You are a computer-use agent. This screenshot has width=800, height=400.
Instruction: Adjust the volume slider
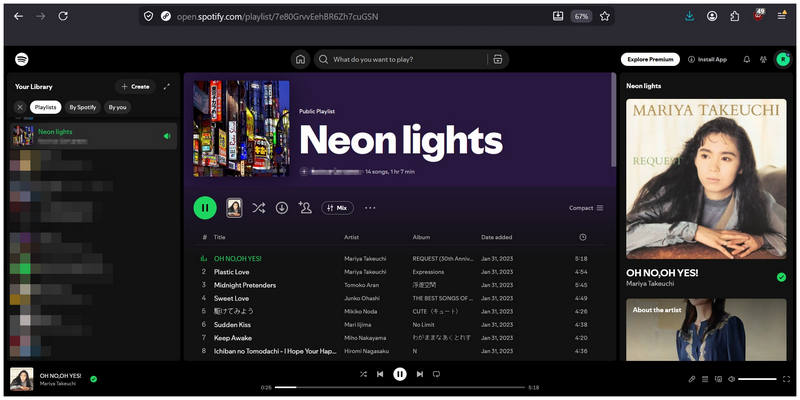[x=757, y=379]
